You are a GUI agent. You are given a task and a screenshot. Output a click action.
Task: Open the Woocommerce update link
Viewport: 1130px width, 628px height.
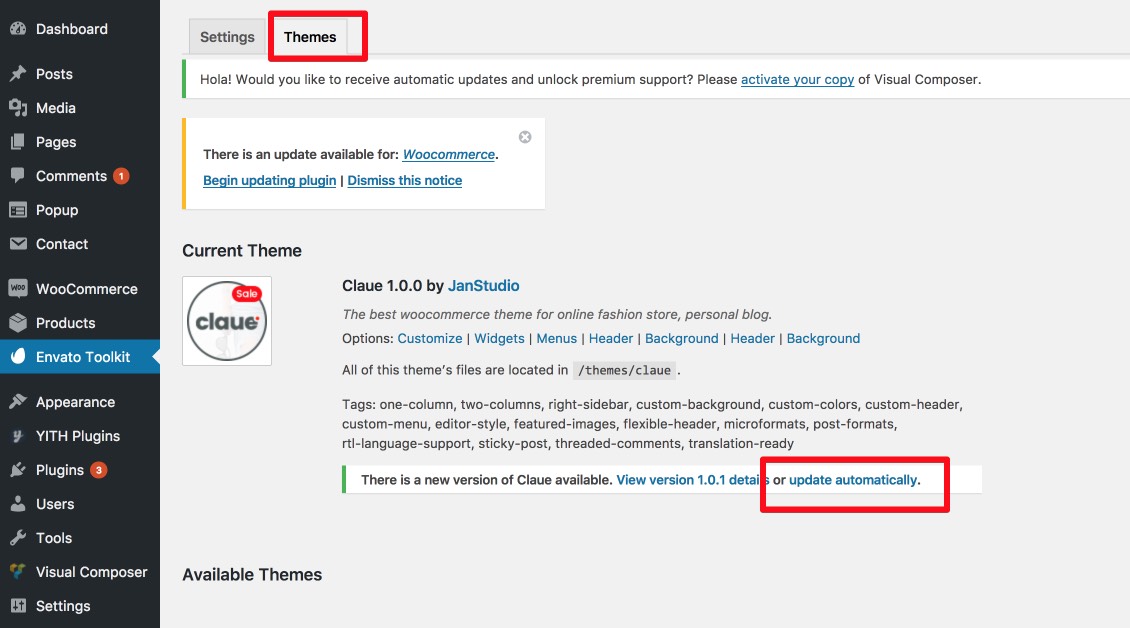pos(448,154)
